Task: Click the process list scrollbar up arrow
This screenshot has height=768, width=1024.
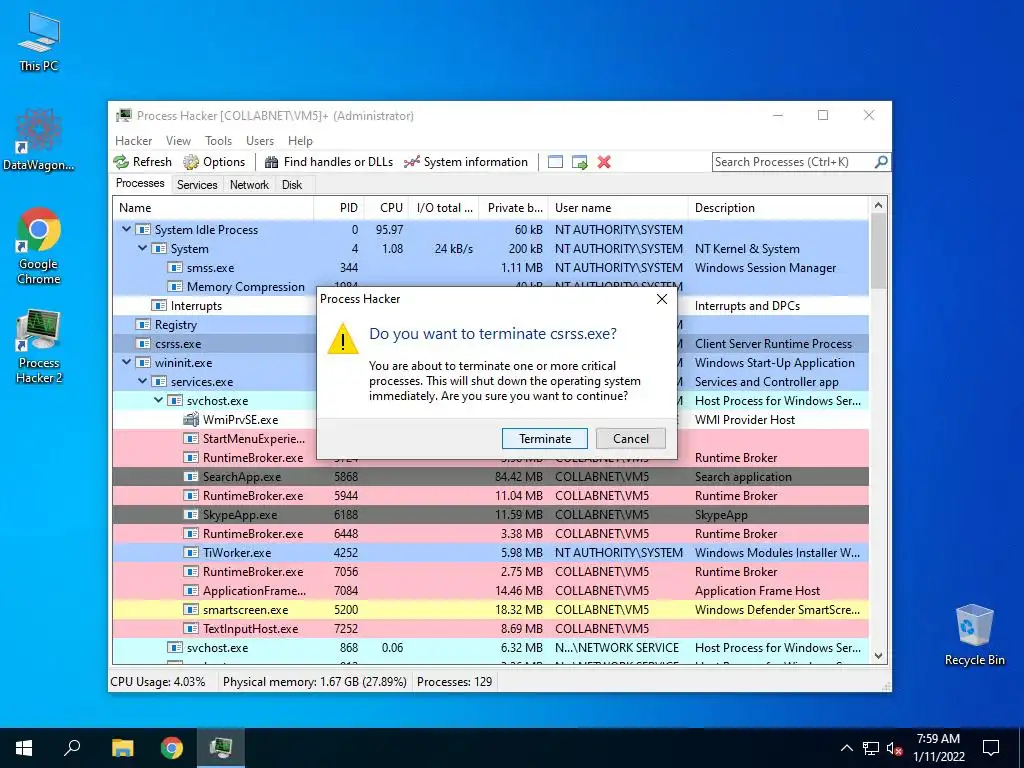Action: coord(878,205)
